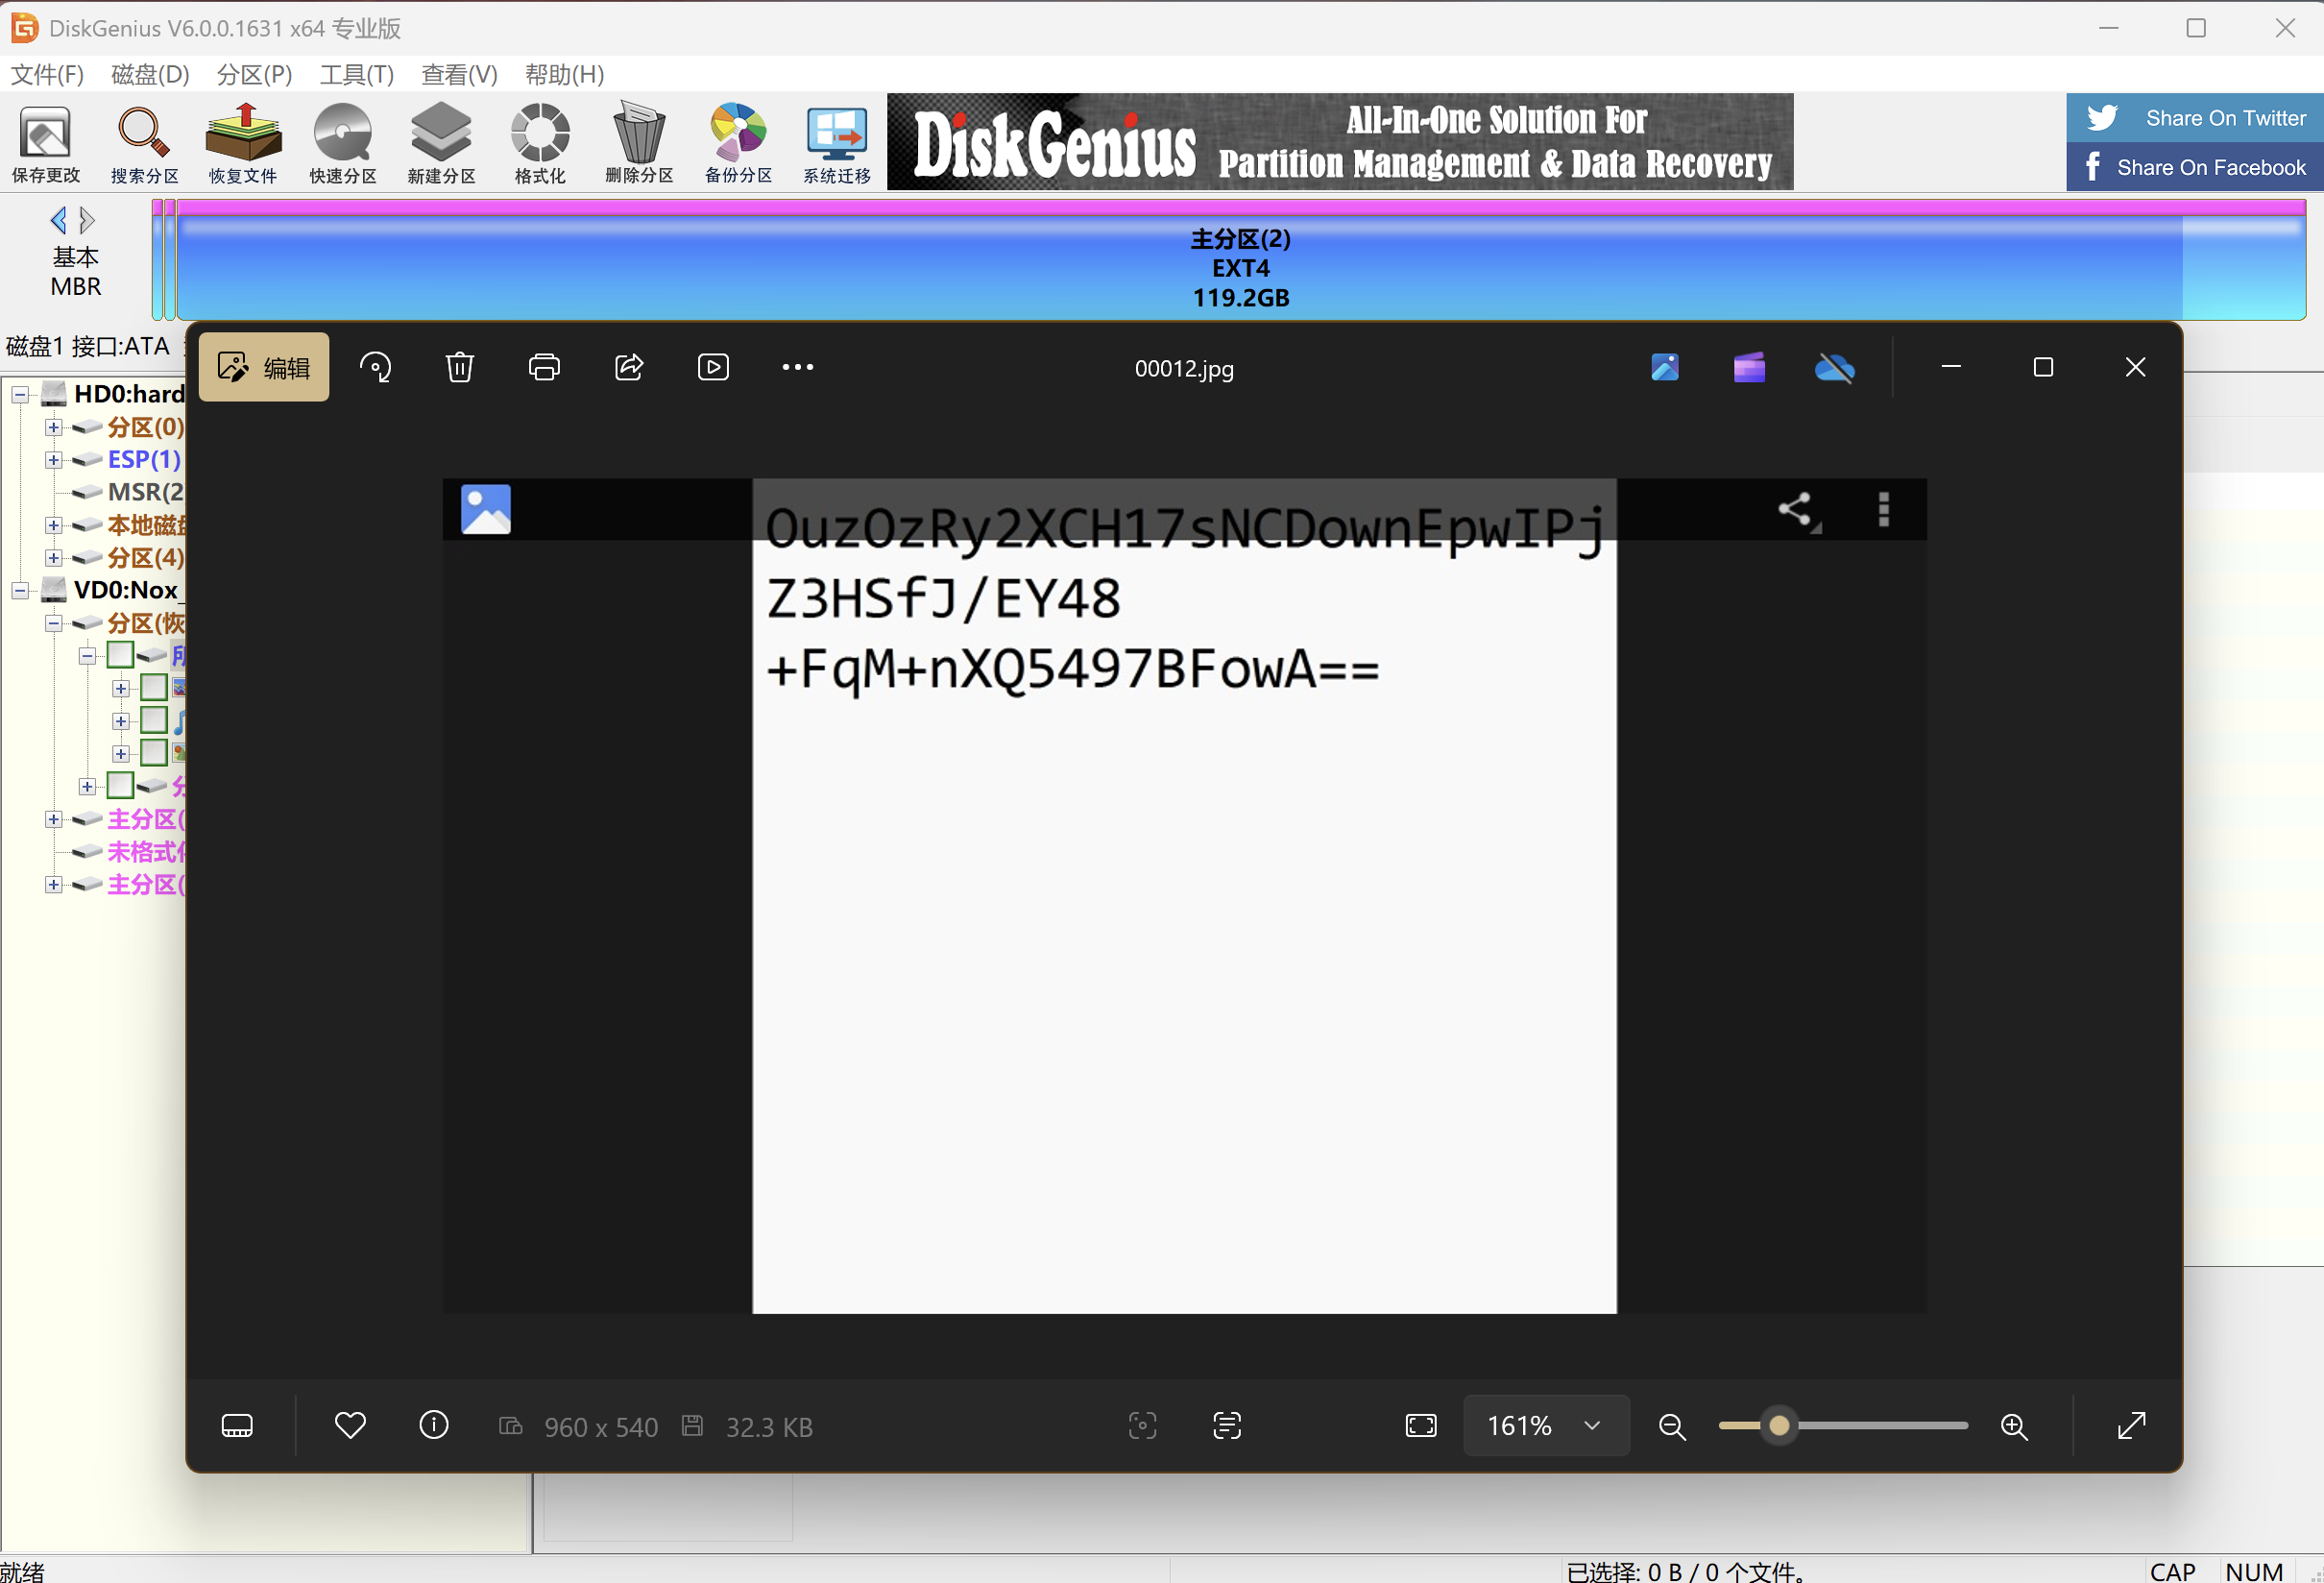
Task: Expand the 本地磁盘 partition node
Action: [54, 525]
